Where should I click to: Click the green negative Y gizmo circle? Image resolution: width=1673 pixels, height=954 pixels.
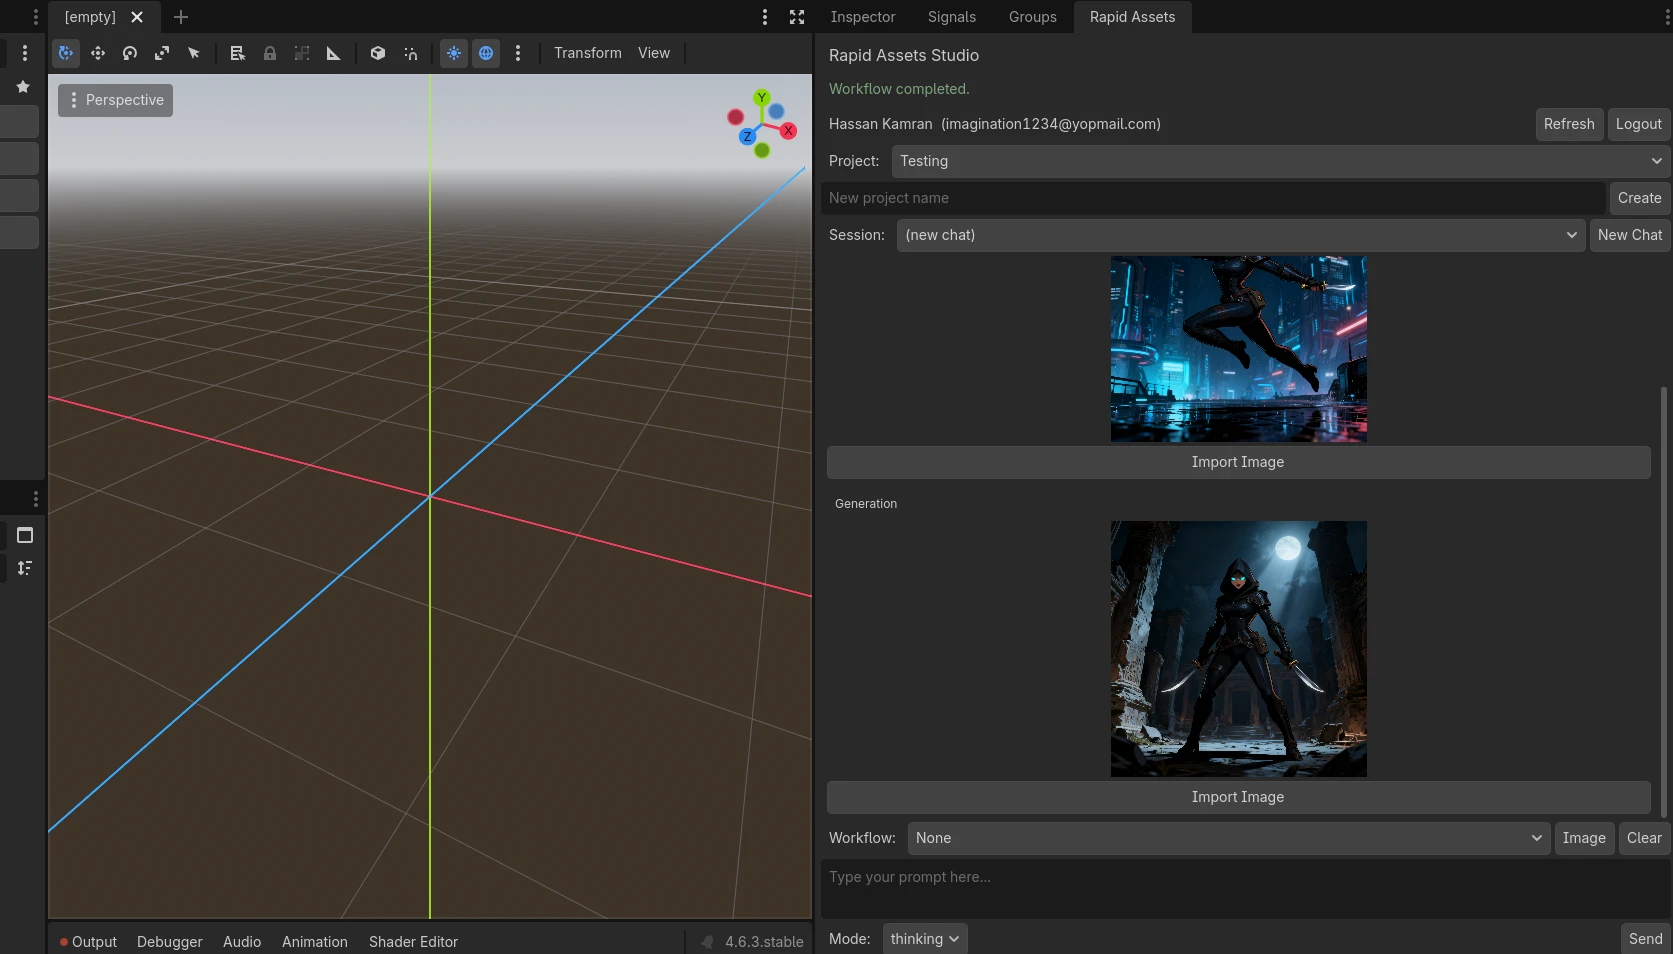tap(762, 150)
